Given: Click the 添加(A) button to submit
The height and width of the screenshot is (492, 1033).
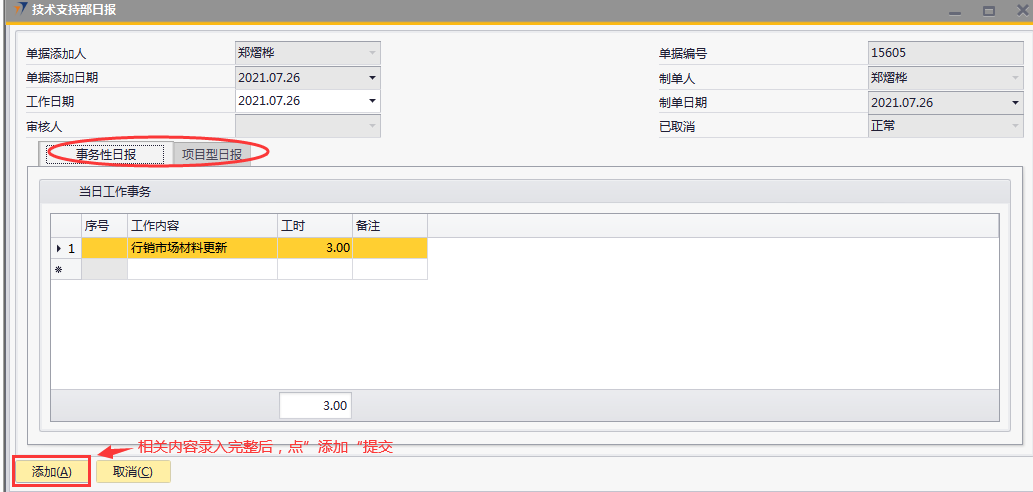Looking at the screenshot, I should pos(52,472).
